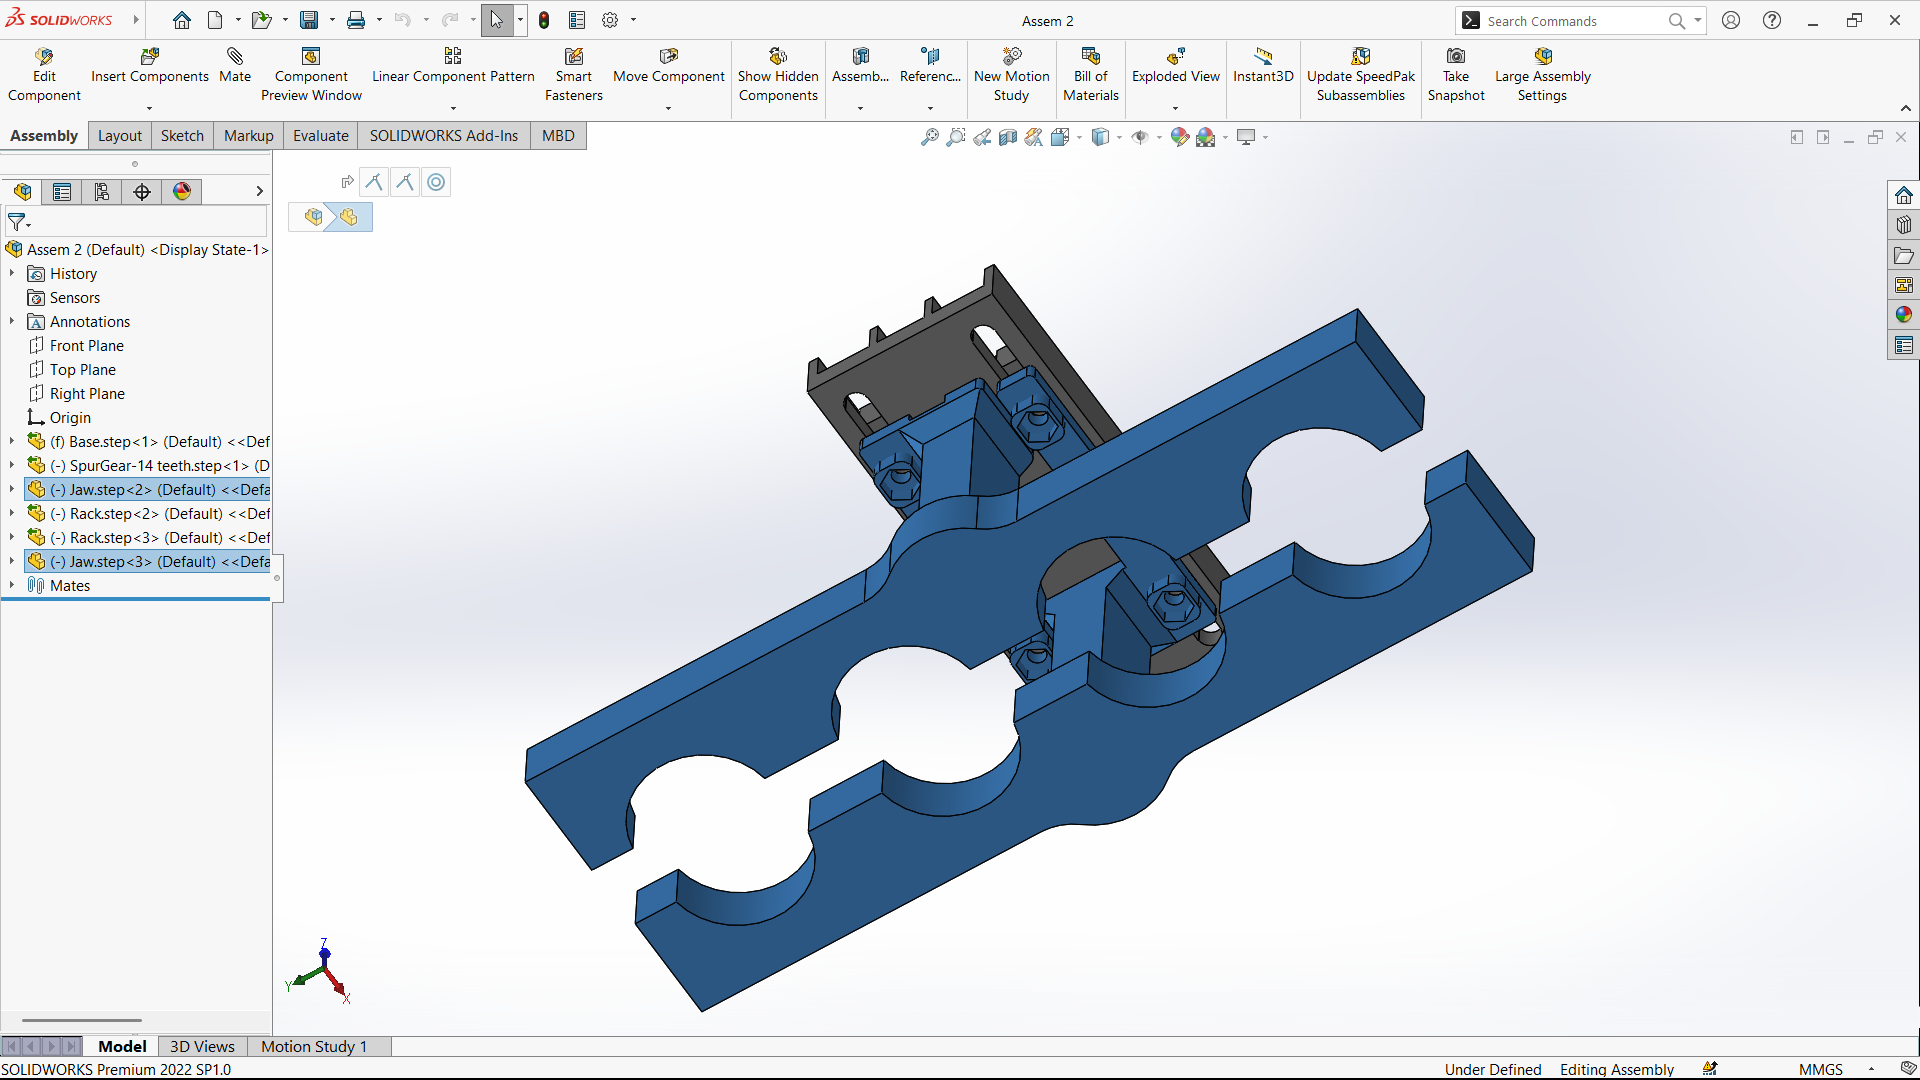This screenshot has height=1080, width=1920.
Task: Switch to the Layout tab
Action: click(x=120, y=136)
